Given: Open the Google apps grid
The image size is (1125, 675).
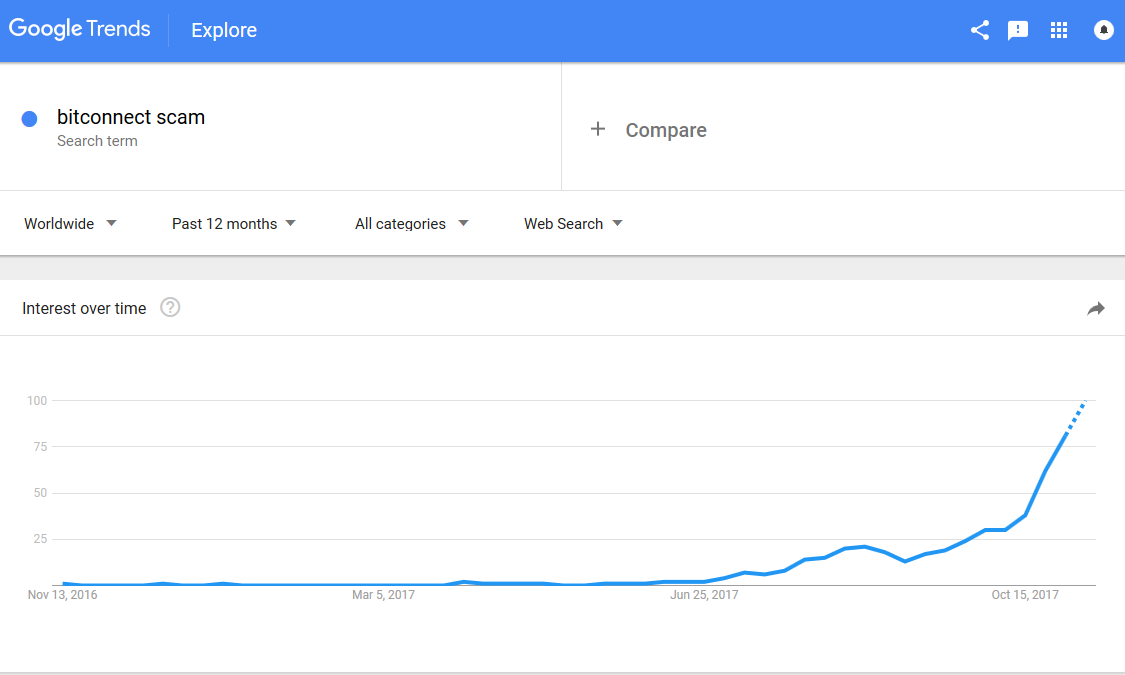Looking at the screenshot, I should click(1059, 30).
